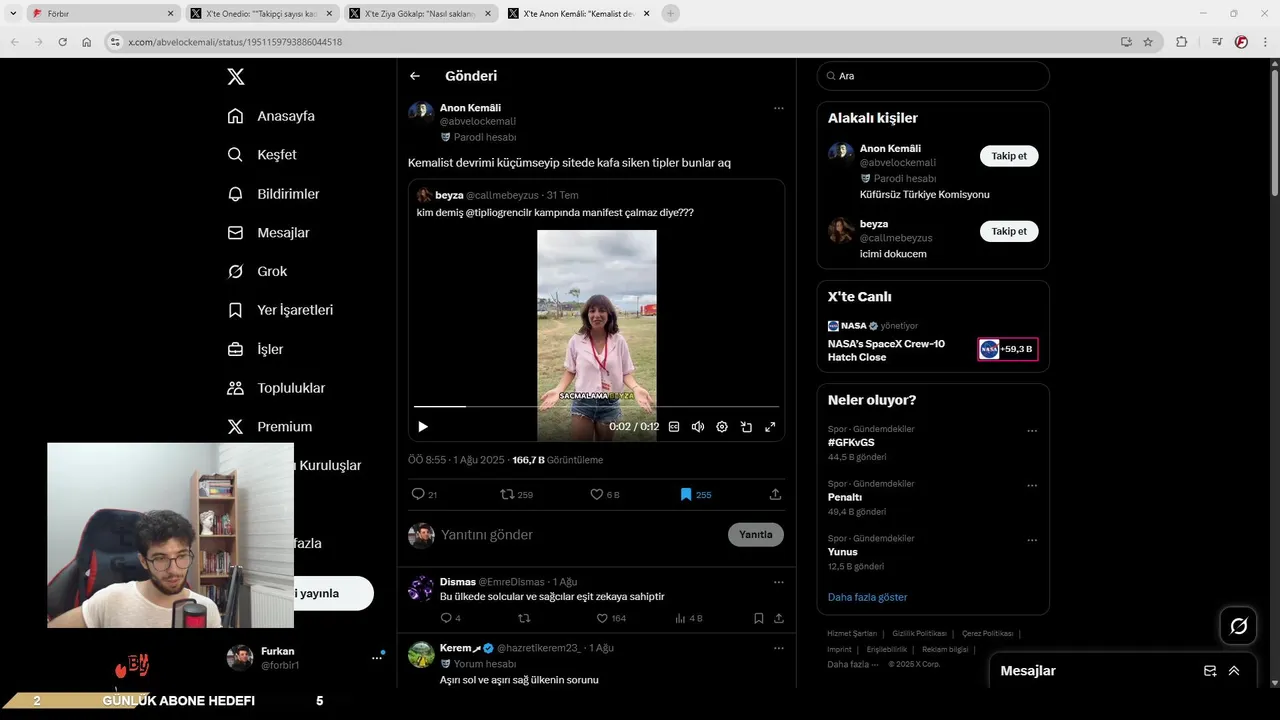Open Mesajlar in the sidebar
The image size is (1280, 720).
click(268, 233)
